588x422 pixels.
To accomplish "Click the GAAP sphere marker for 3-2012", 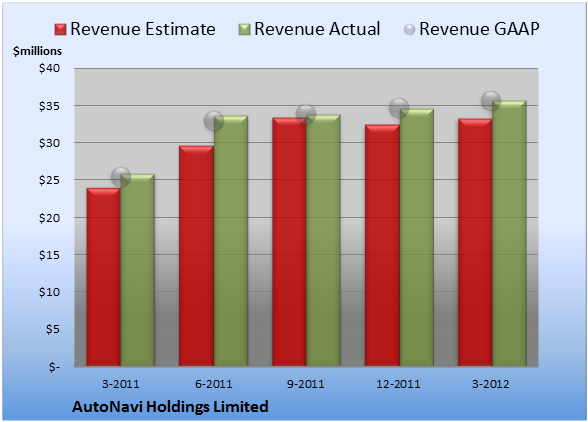I will [491, 101].
